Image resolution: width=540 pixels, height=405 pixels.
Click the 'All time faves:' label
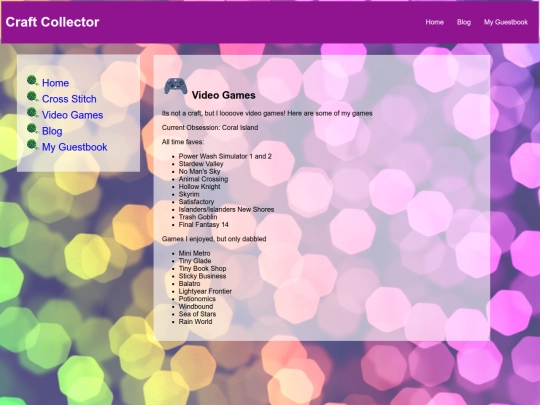[183, 142]
